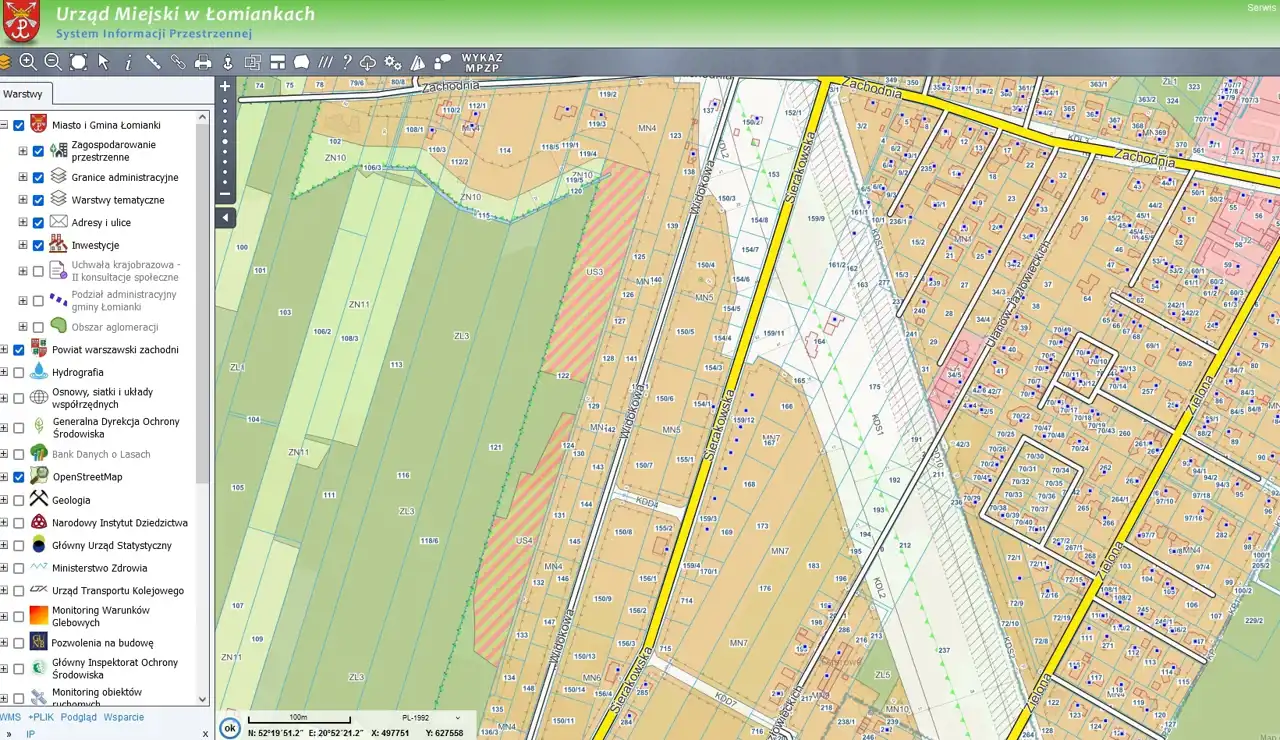
Task: Open the settings gears icon
Action: point(393,62)
